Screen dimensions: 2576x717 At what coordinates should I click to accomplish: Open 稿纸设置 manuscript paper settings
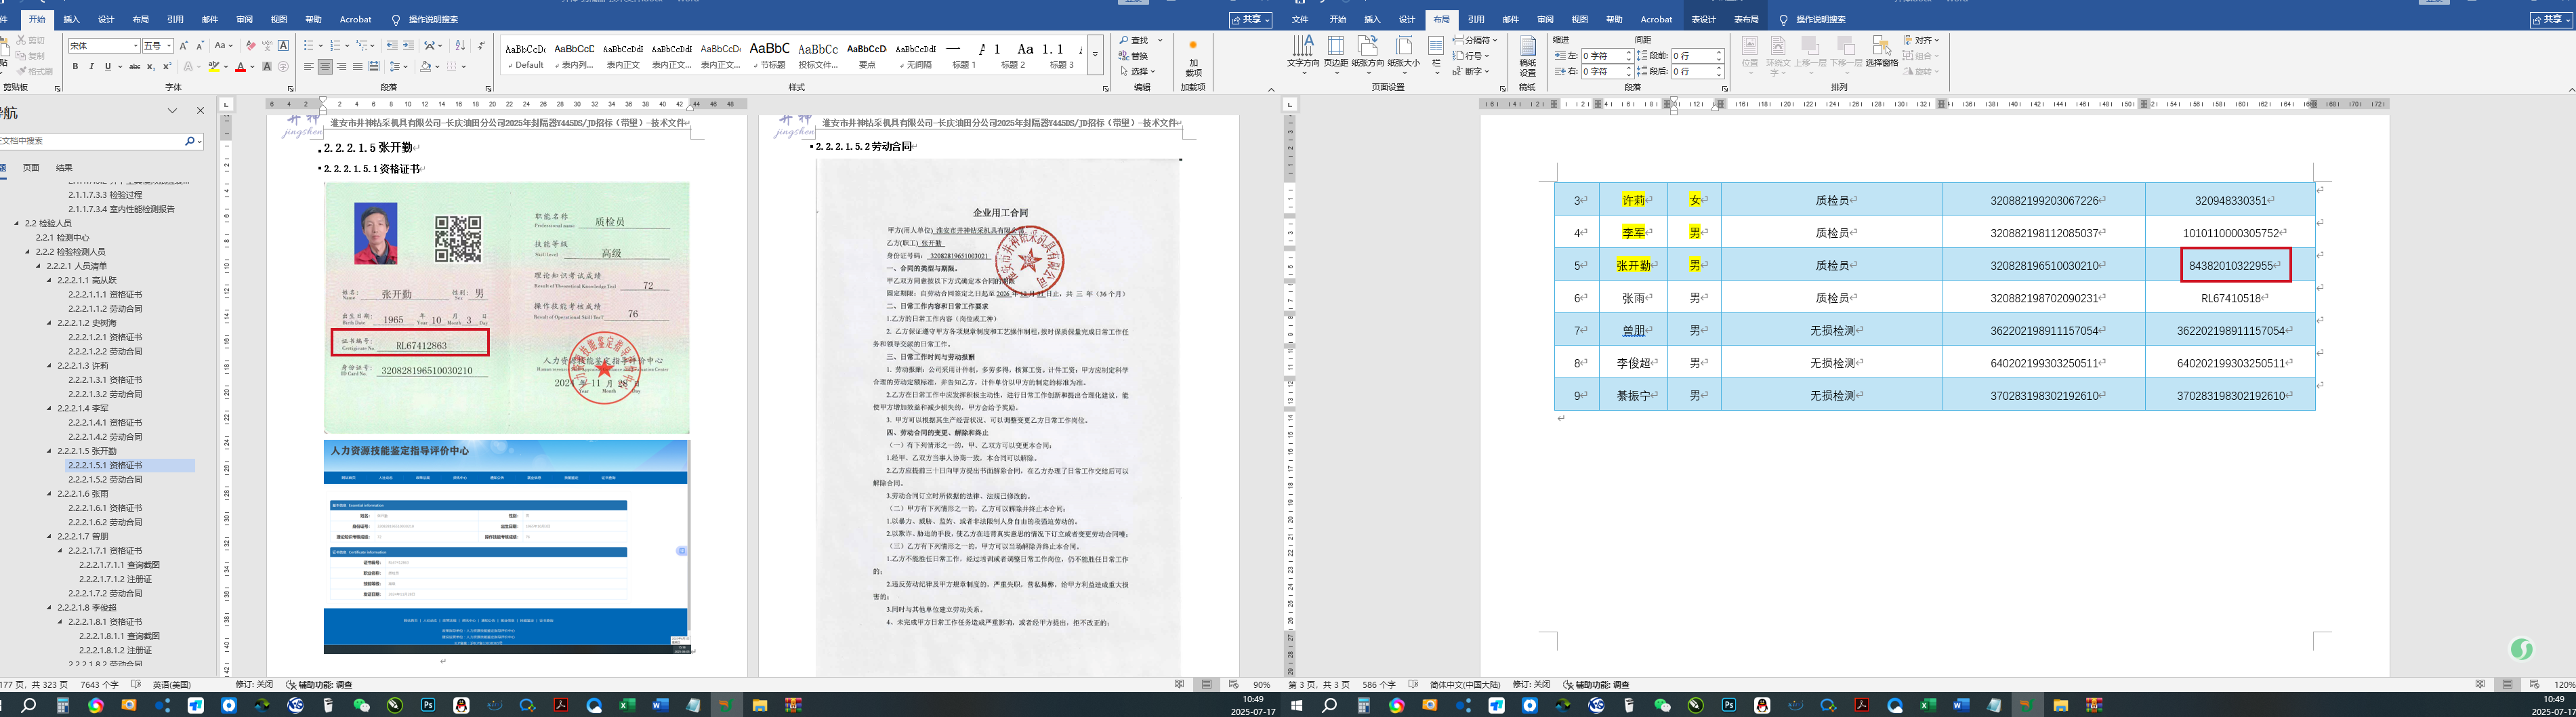pyautogui.click(x=1528, y=57)
